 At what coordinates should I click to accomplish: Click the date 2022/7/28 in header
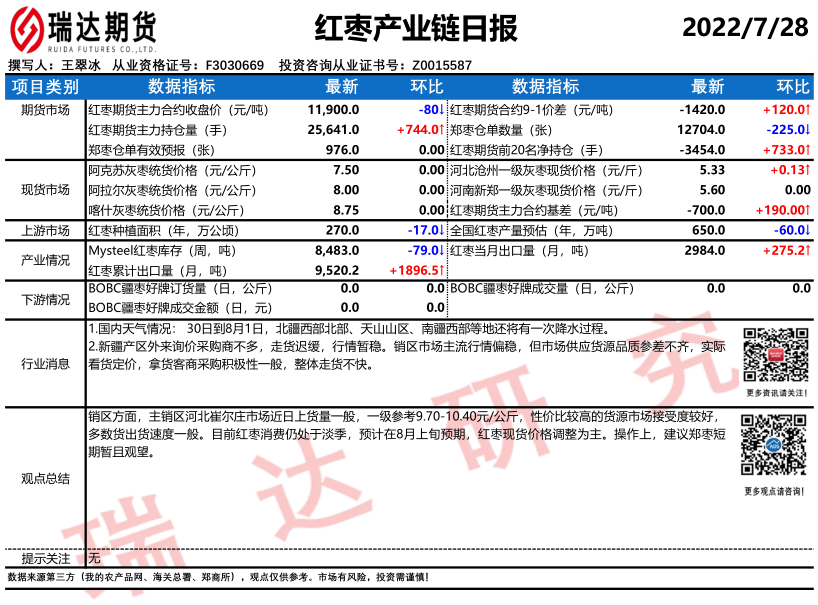745,27
